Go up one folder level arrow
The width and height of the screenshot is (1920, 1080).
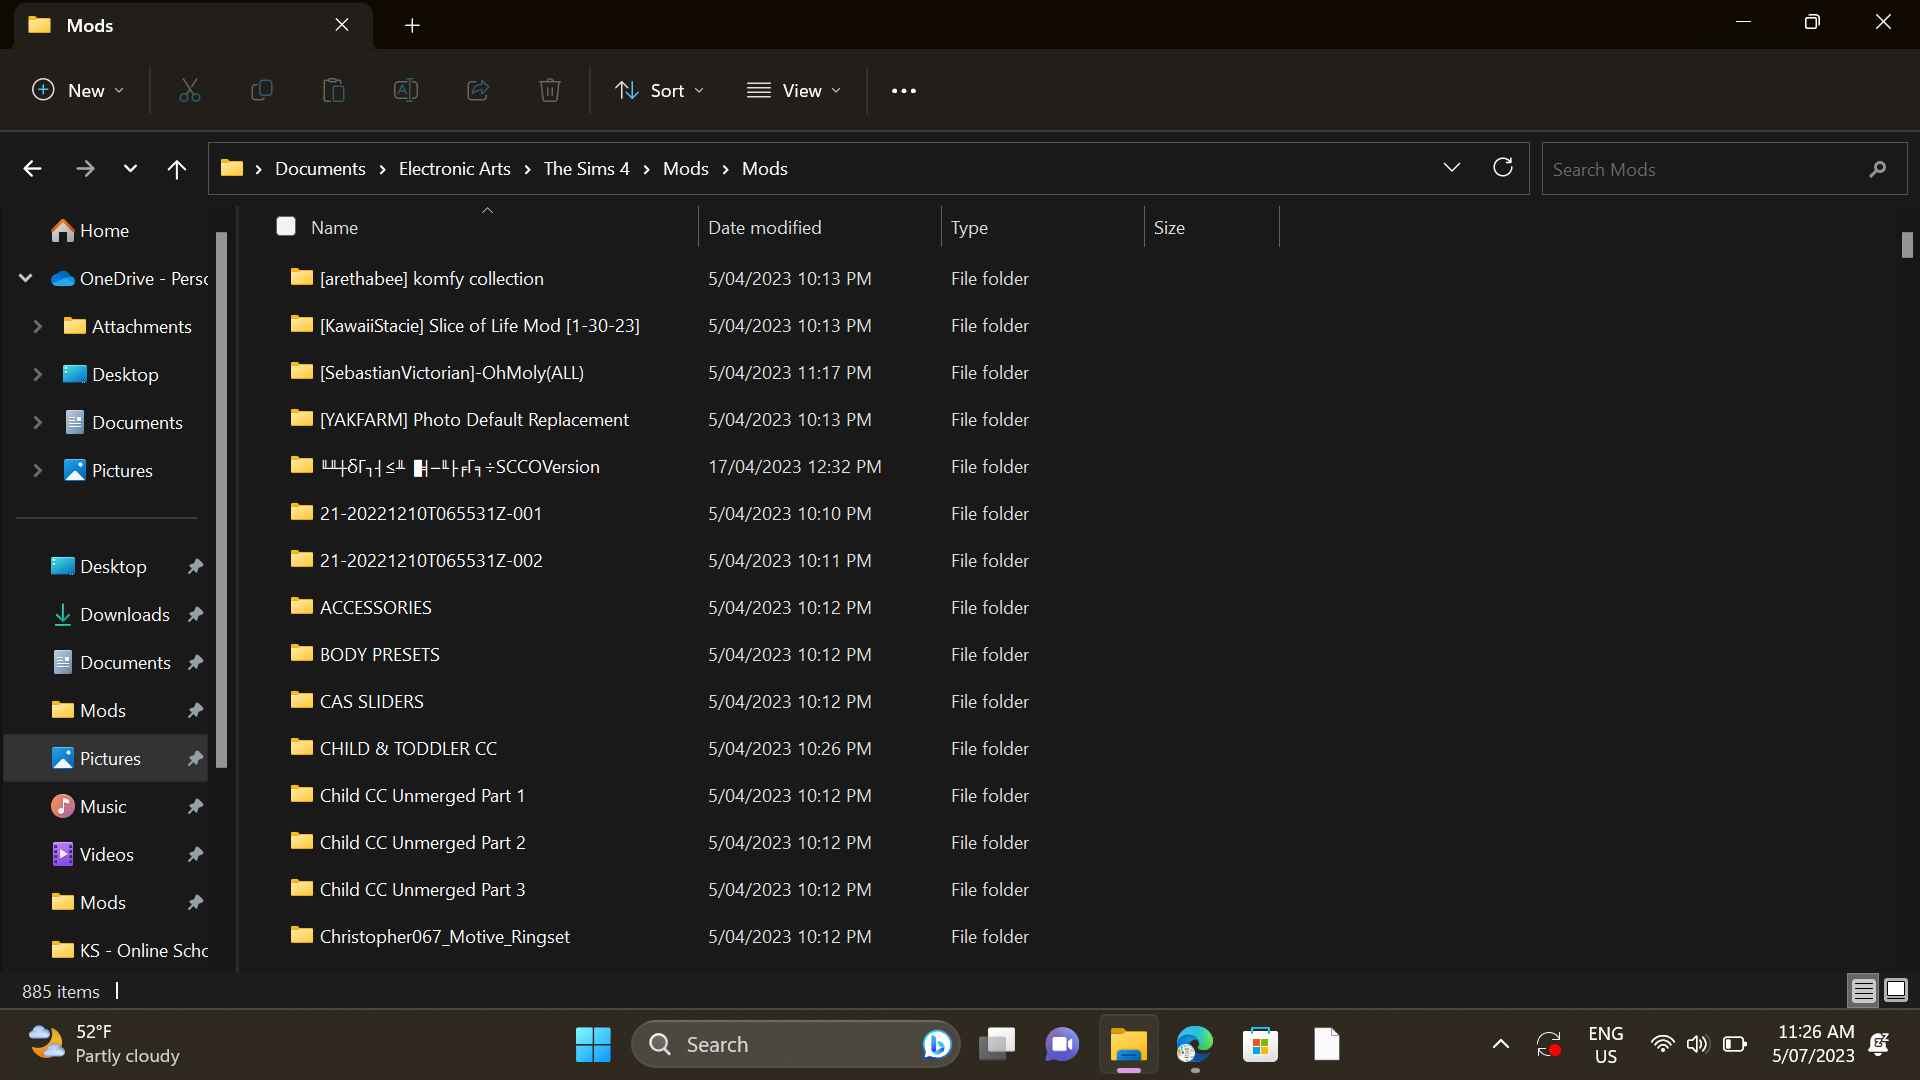(177, 169)
